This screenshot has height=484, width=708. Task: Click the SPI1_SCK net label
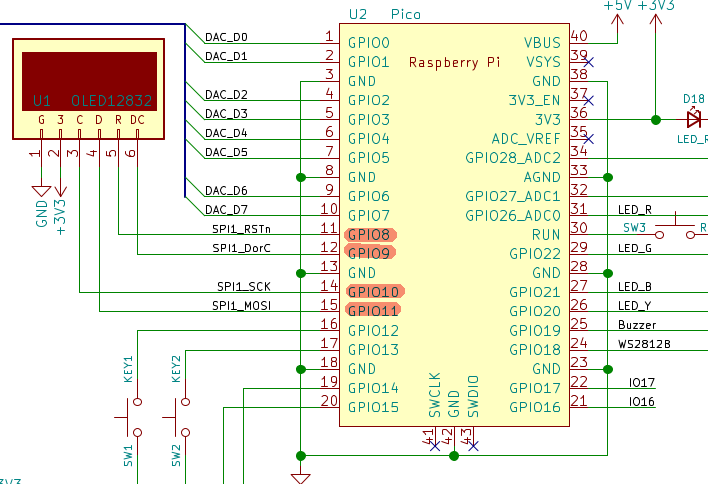pos(244,287)
